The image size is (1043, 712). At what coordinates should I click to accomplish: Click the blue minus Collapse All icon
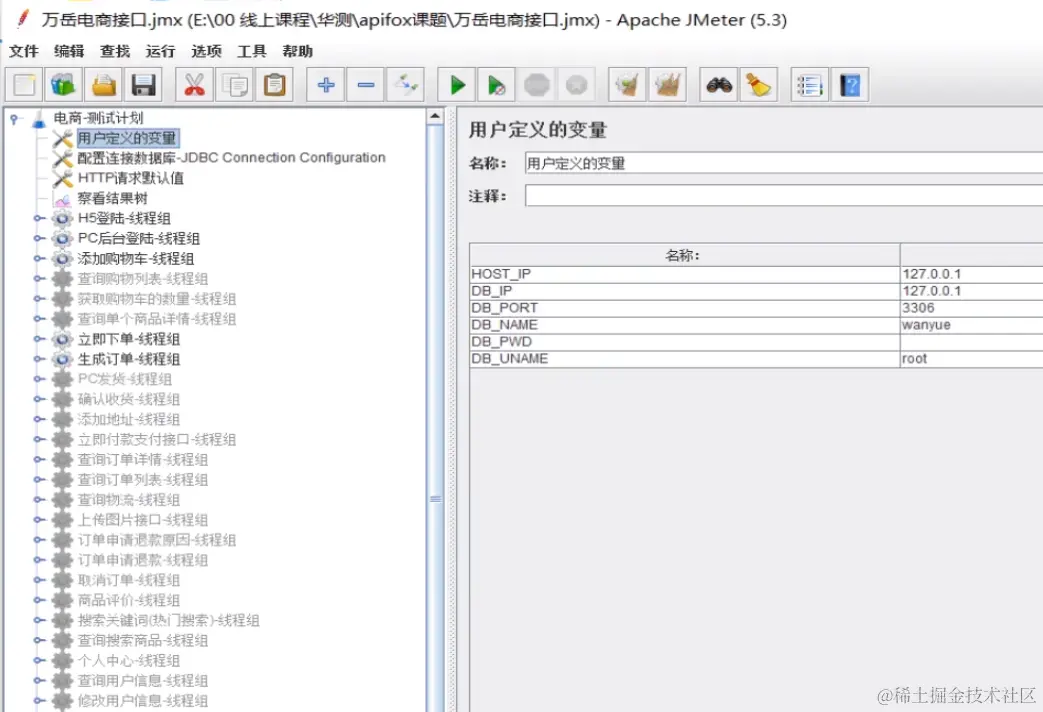click(365, 85)
